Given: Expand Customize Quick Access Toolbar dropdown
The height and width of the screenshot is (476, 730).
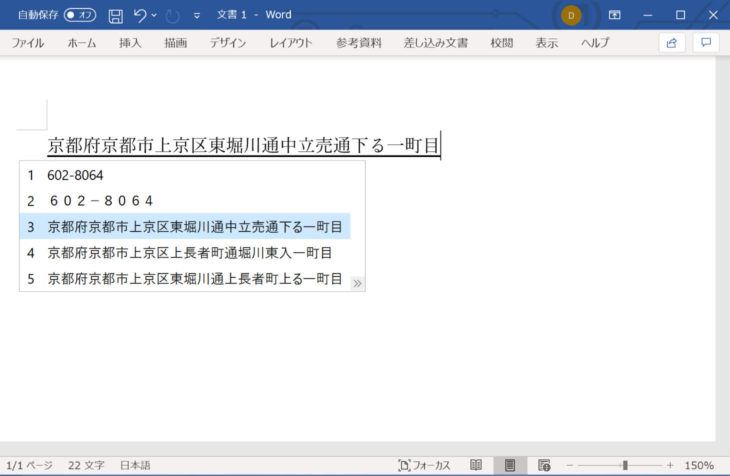Looking at the screenshot, I should click(196, 16).
